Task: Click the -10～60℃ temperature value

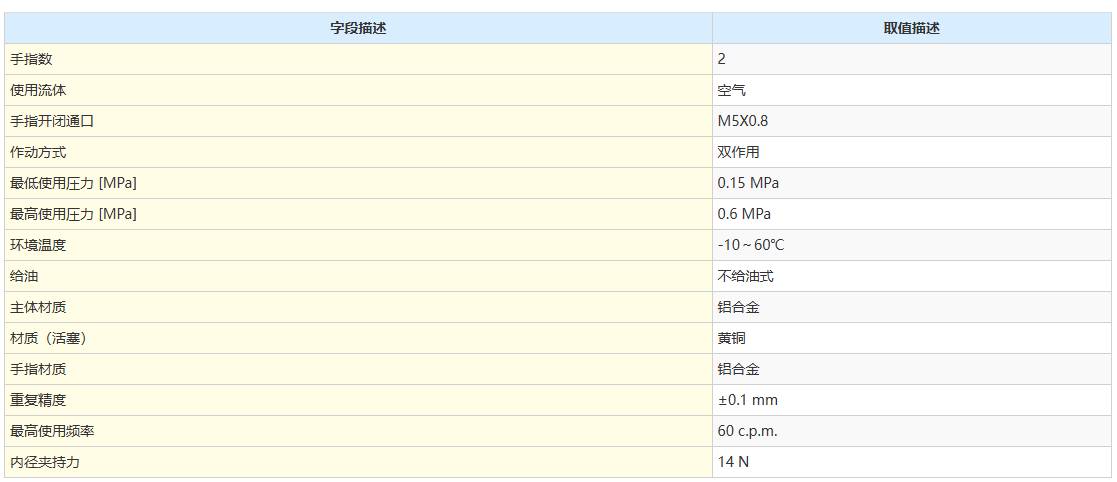Action: [750, 245]
